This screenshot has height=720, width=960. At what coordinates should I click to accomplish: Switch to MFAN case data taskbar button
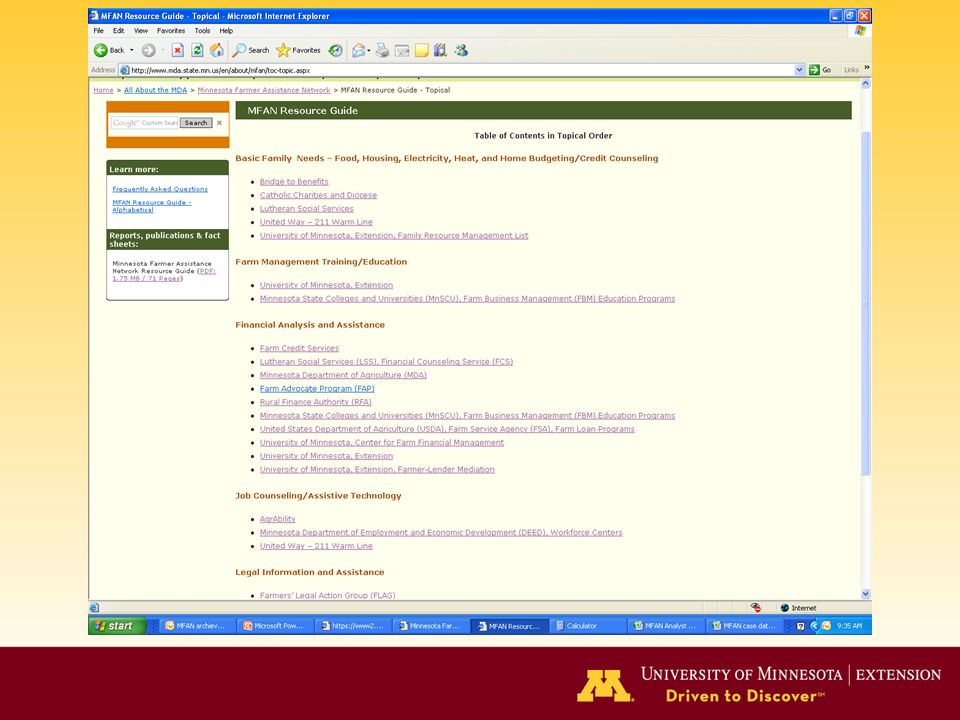click(744, 626)
